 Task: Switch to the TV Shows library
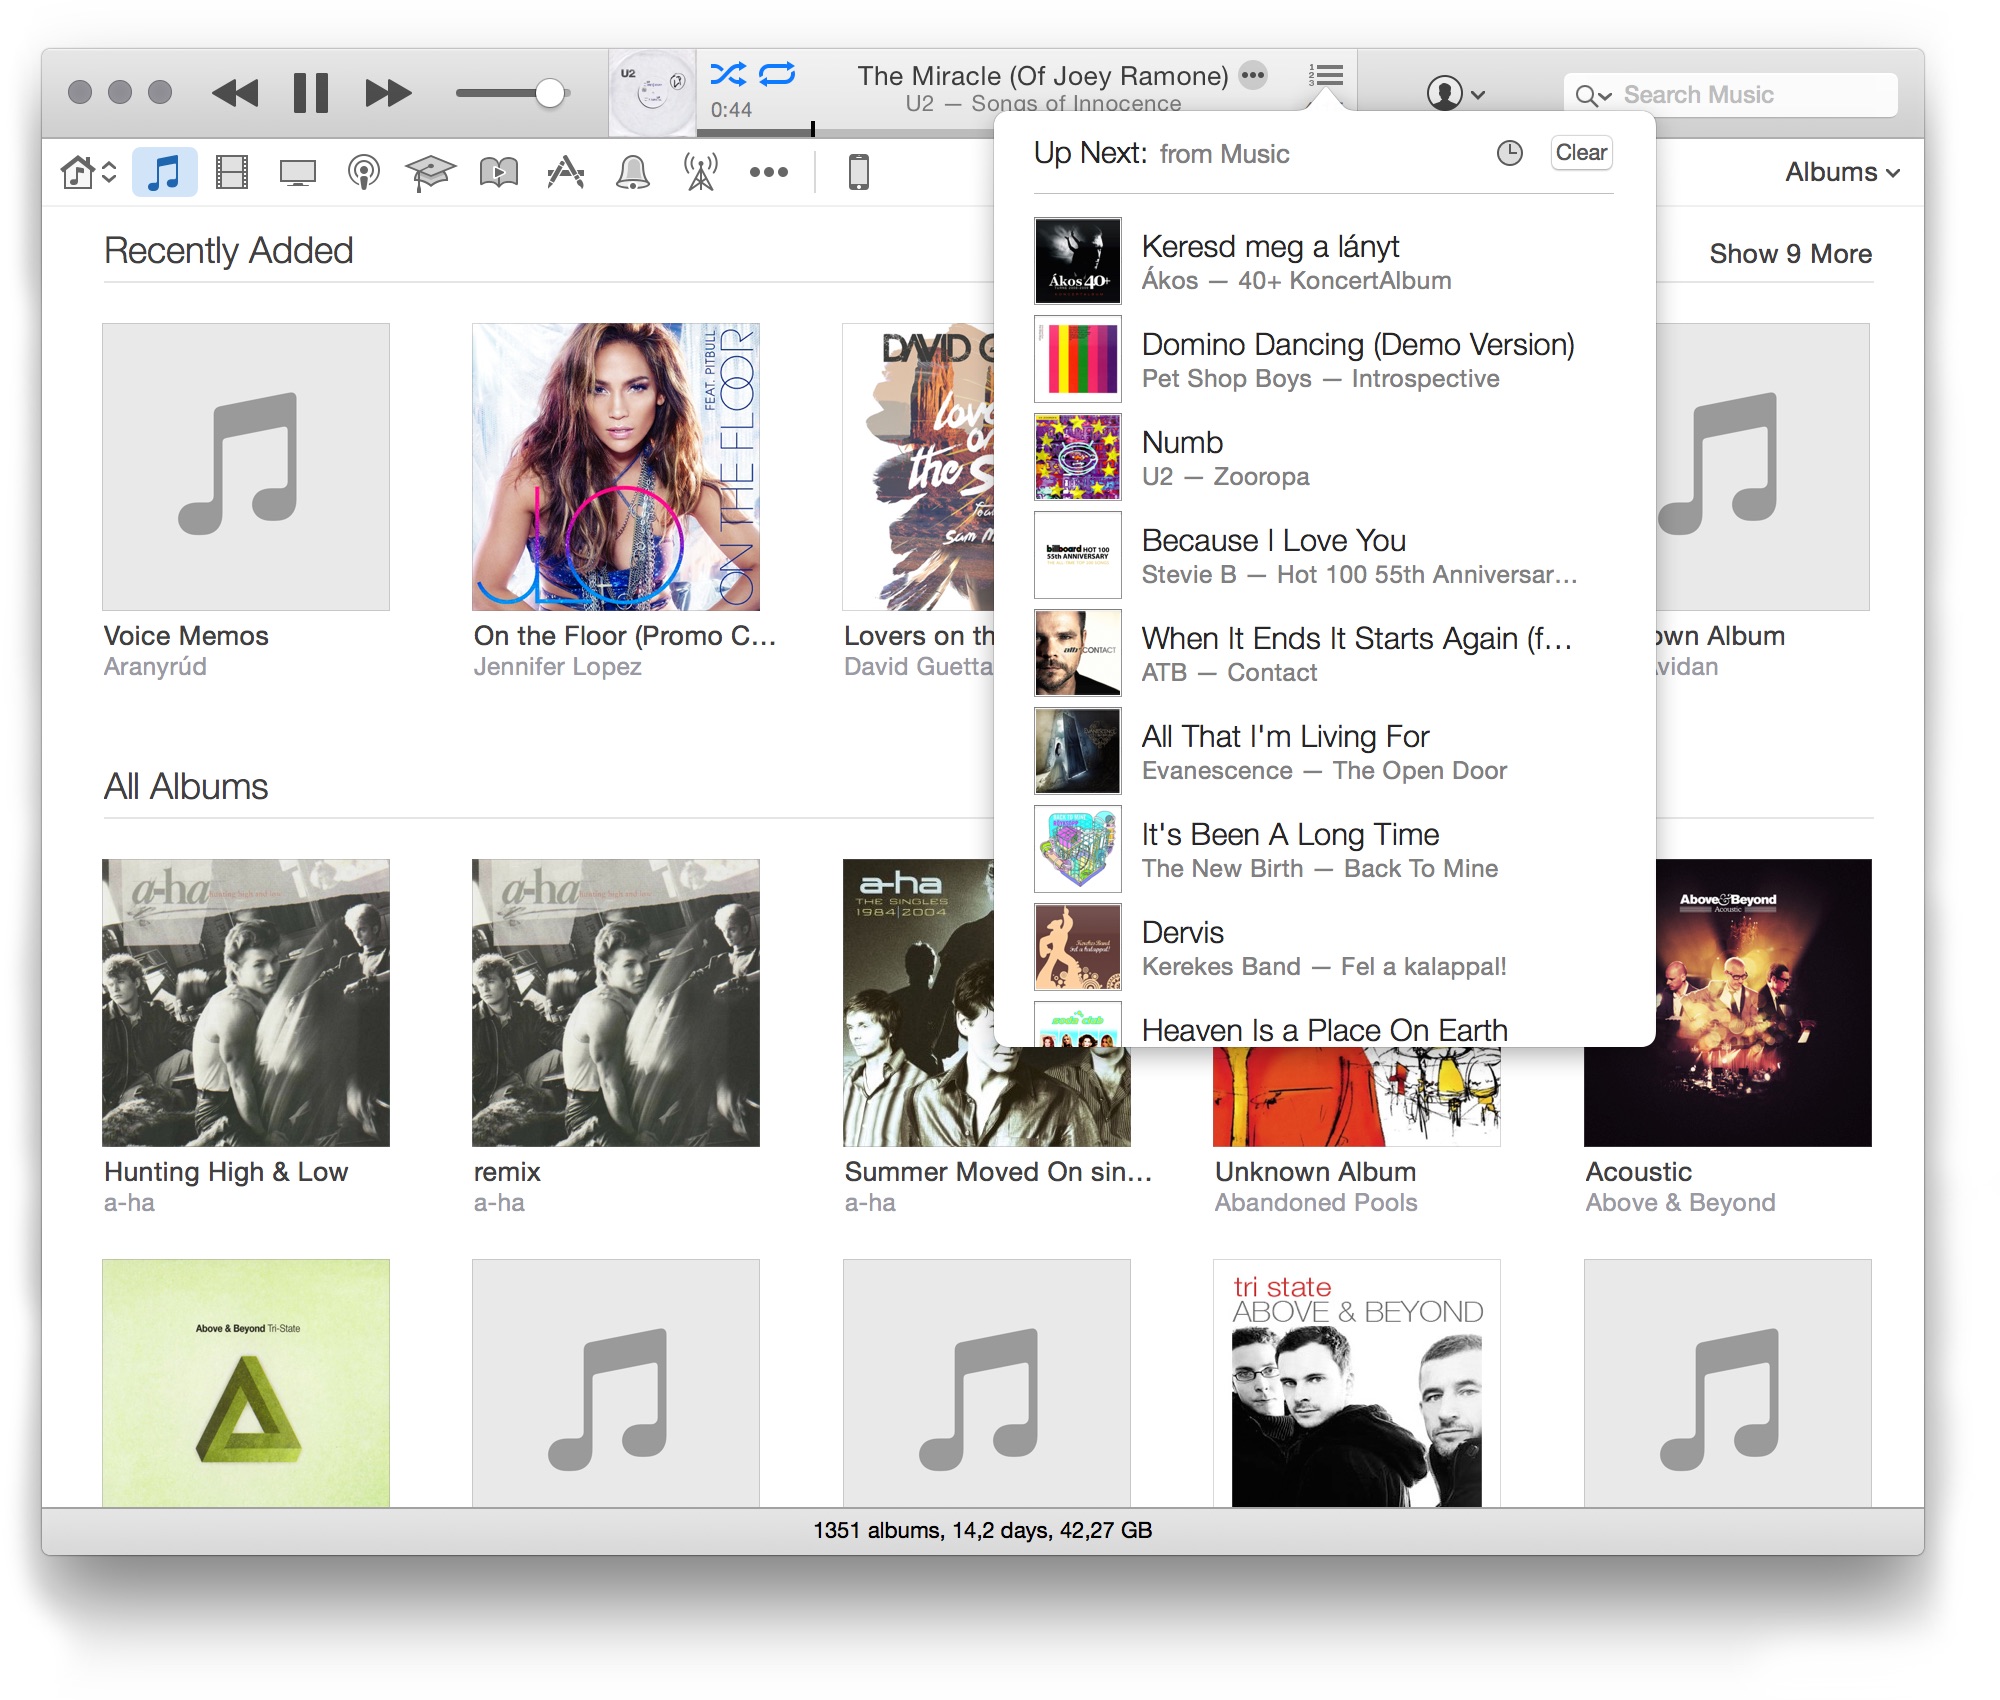click(x=298, y=172)
